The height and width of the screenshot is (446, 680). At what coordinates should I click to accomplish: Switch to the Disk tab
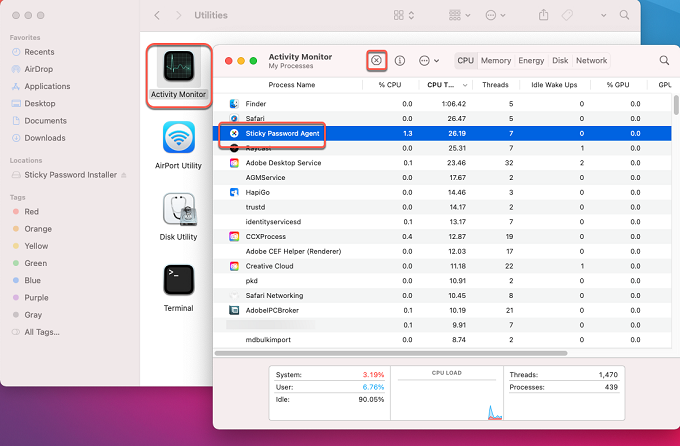[x=560, y=60]
